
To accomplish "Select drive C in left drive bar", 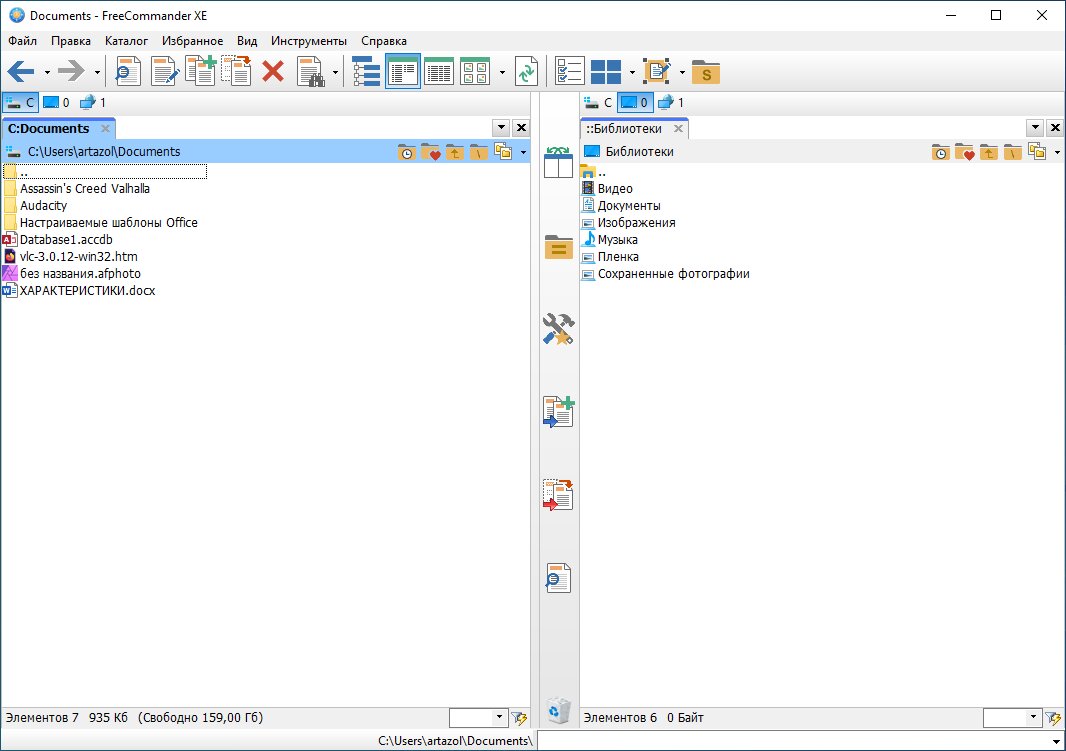I will [20, 103].
